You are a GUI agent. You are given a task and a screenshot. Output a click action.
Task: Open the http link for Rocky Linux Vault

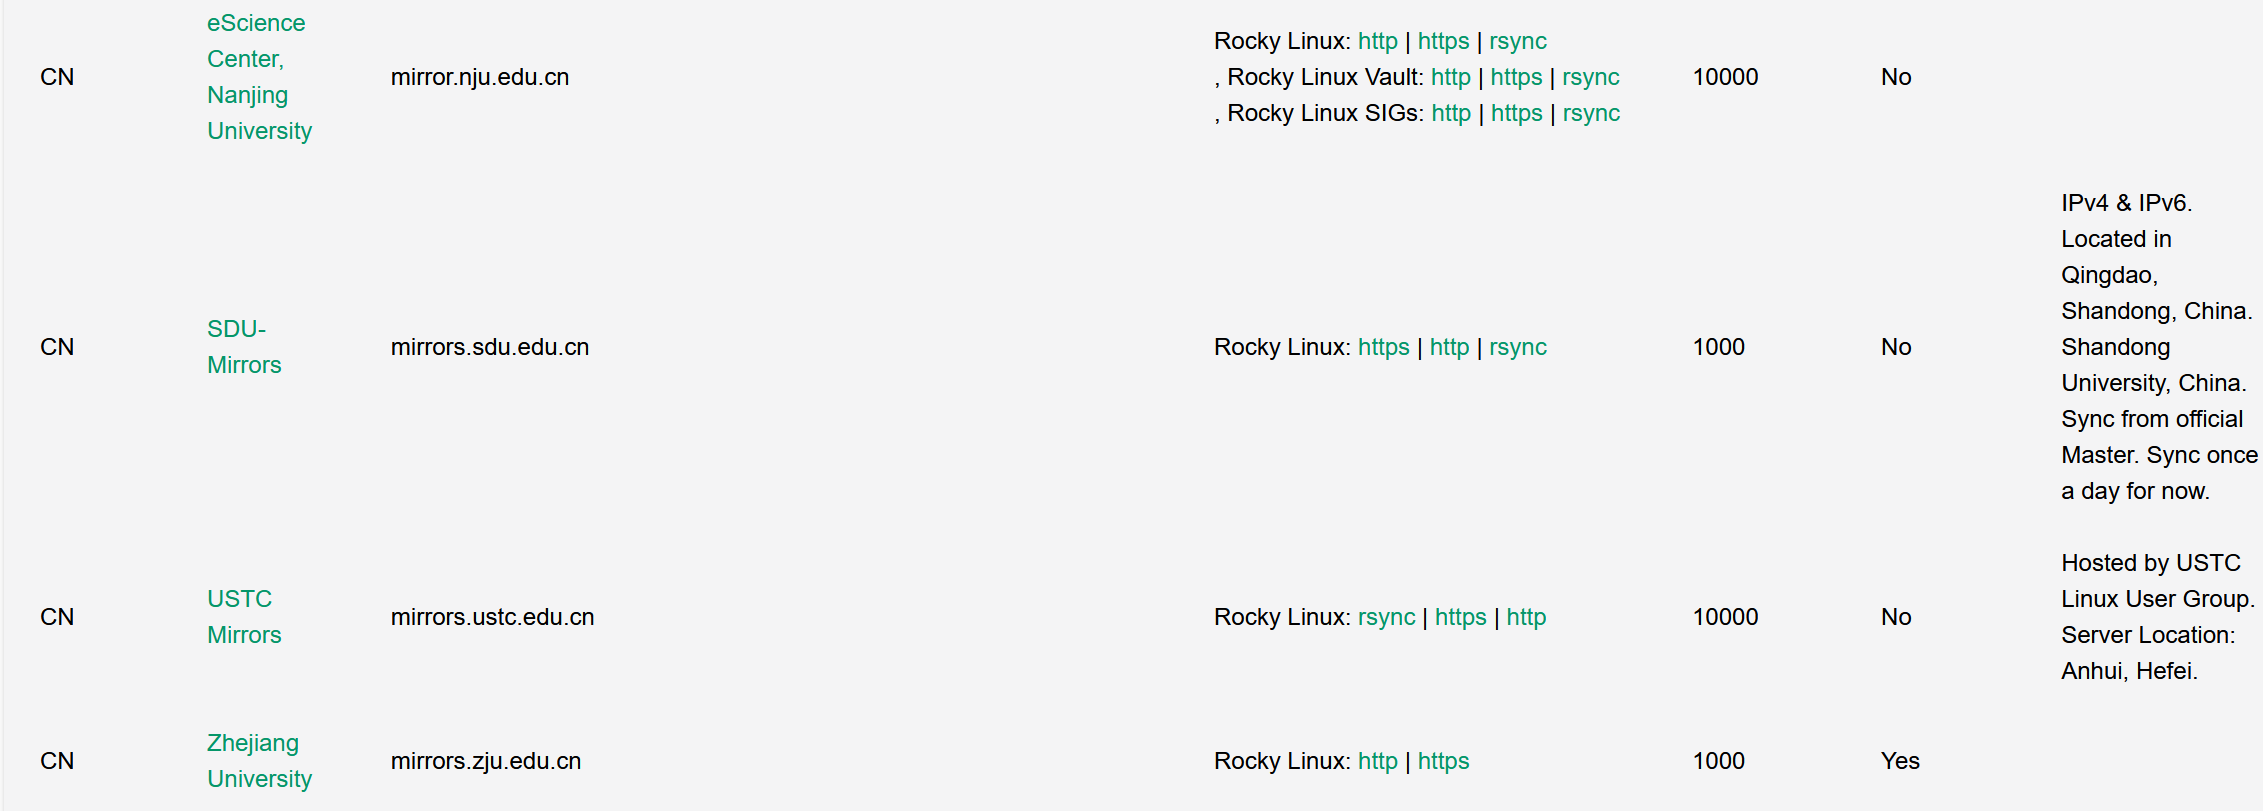coord(1450,77)
